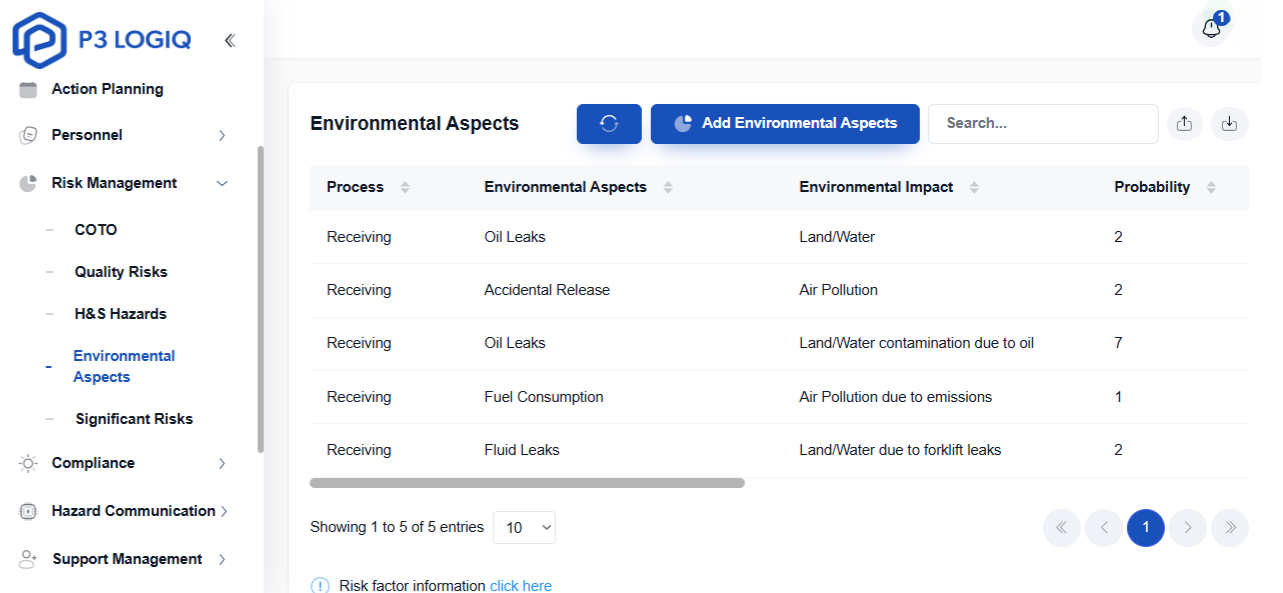The width and height of the screenshot is (1283, 593).
Task: Sort by Probability column arrows
Action: tap(1211, 187)
